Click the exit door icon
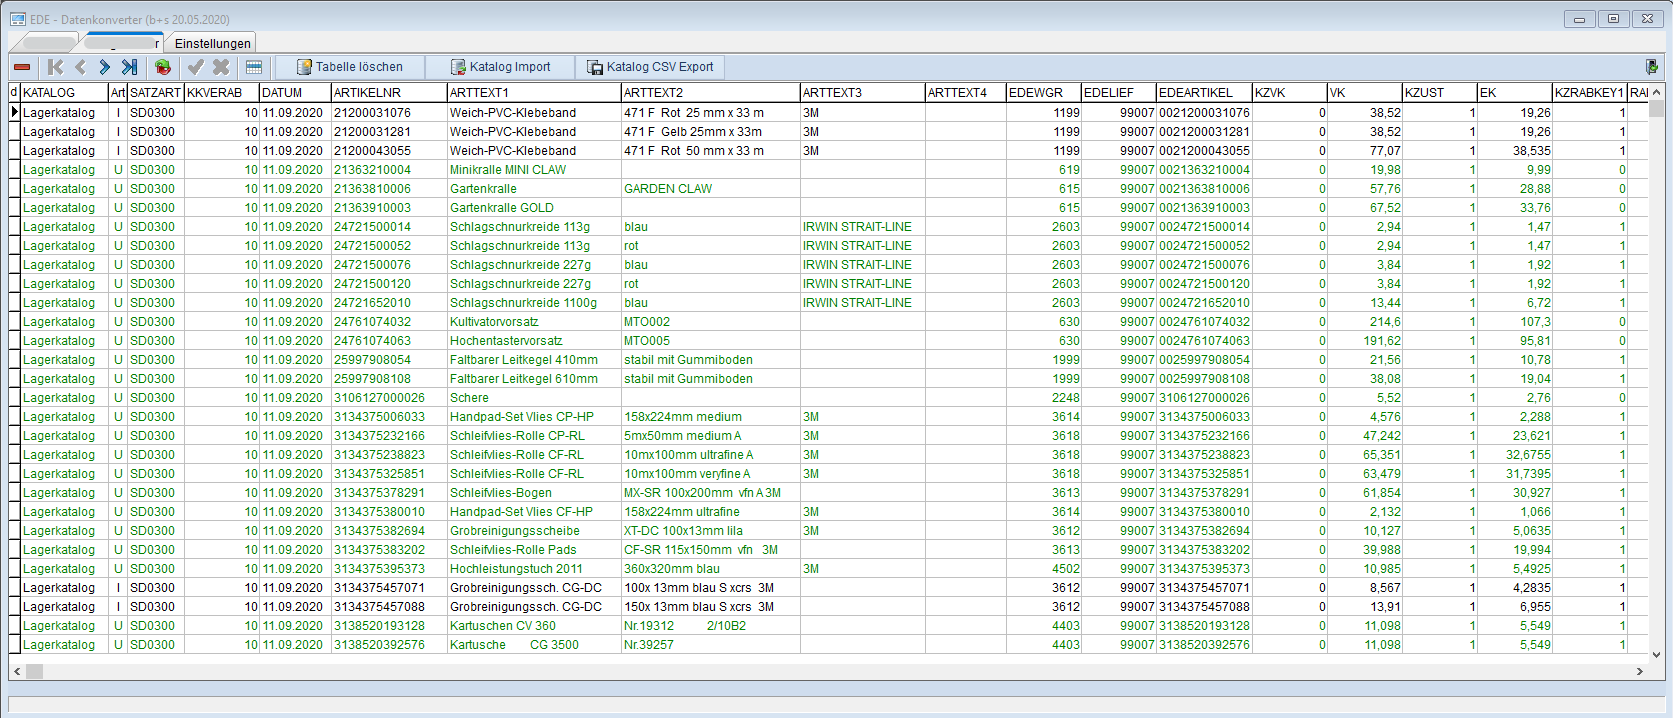Viewport: 1673px width, 718px height. point(1651,67)
